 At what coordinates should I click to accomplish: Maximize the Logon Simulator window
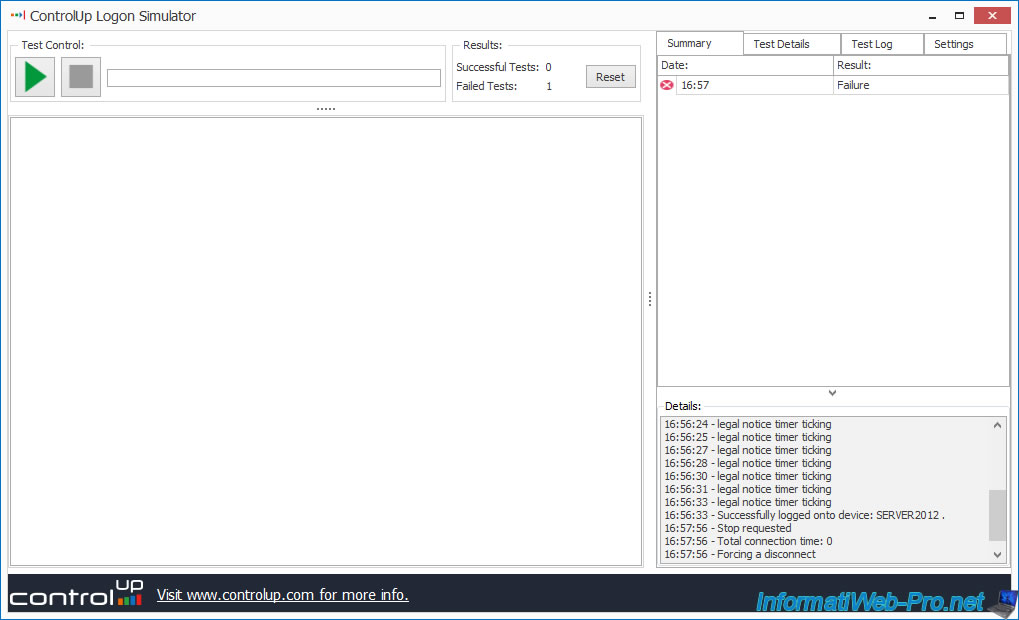(x=959, y=16)
